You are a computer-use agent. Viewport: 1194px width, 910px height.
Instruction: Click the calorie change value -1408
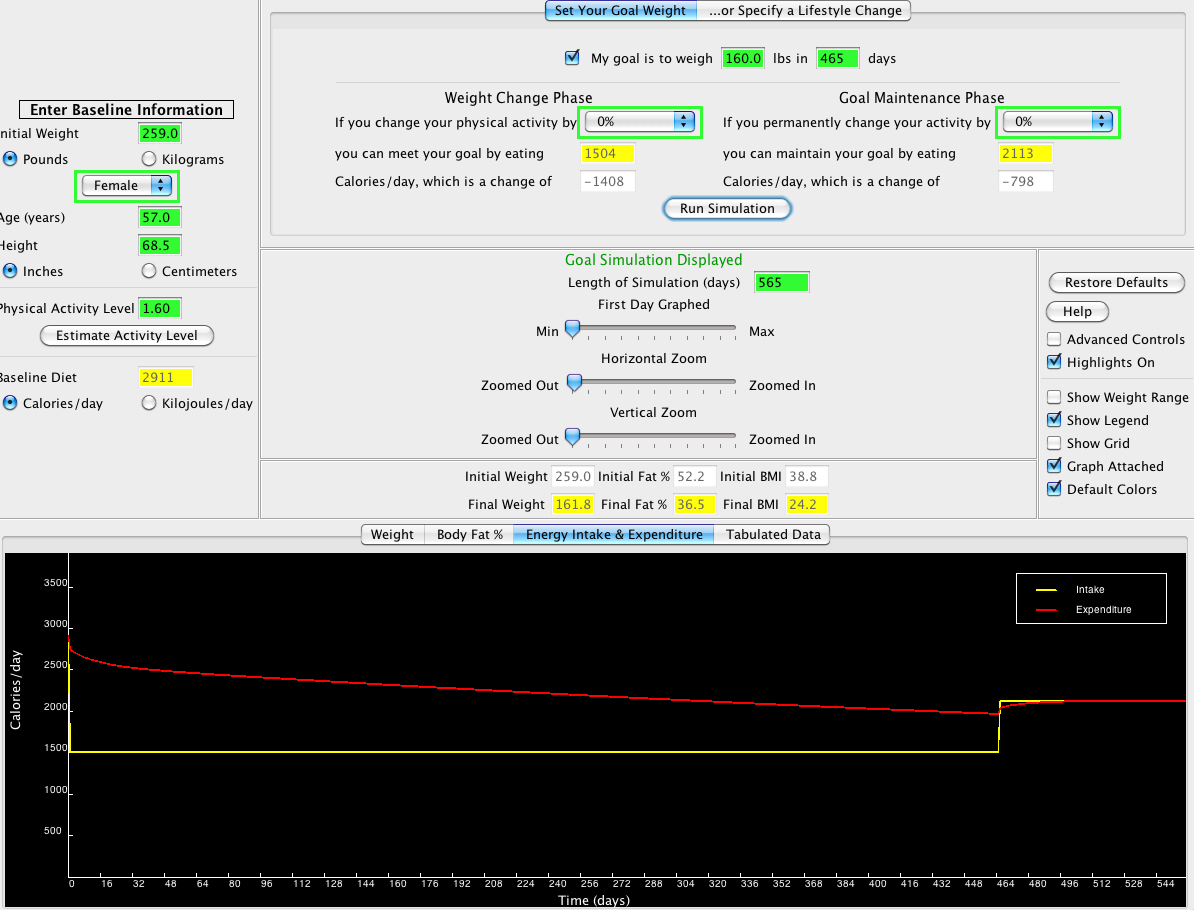pos(607,181)
